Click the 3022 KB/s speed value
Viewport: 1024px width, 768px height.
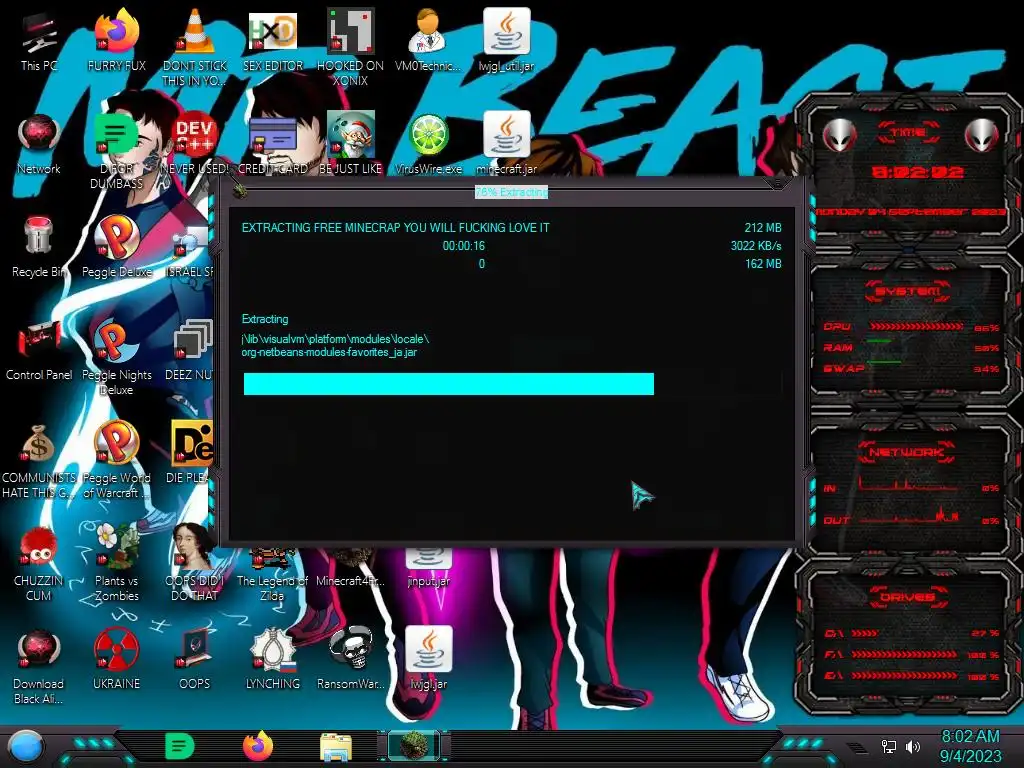[x=756, y=246]
